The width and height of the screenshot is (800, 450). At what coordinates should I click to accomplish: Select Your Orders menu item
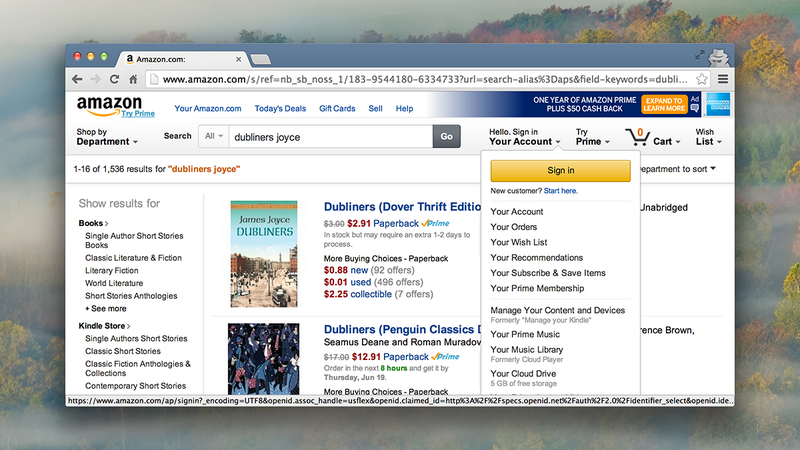(514, 227)
